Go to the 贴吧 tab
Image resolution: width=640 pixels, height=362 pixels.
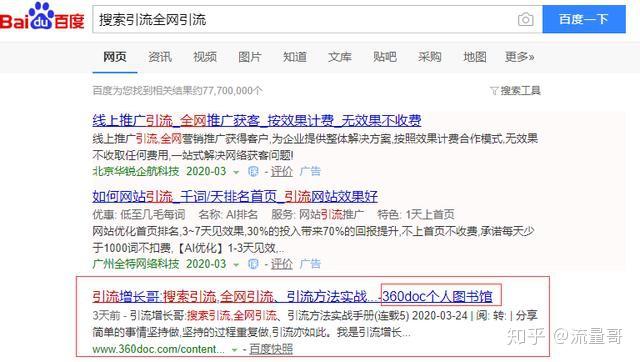(x=384, y=57)
